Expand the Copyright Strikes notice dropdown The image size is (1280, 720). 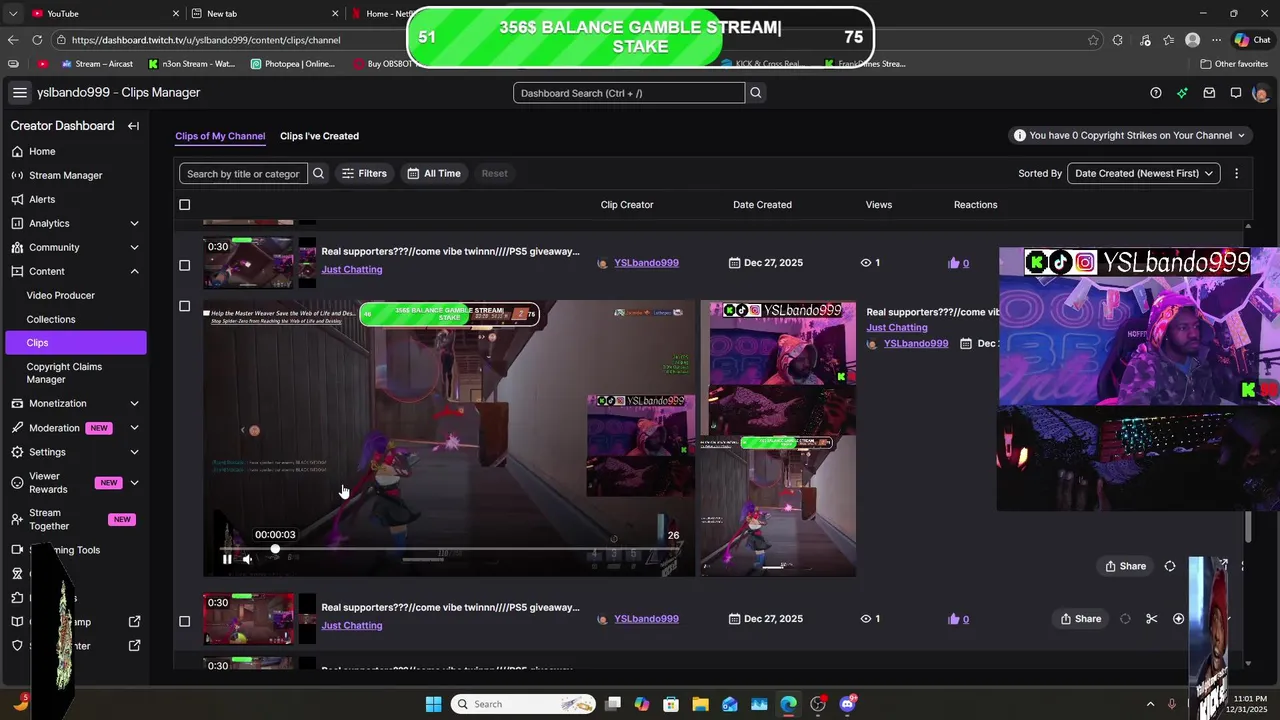coord(1130,135)
